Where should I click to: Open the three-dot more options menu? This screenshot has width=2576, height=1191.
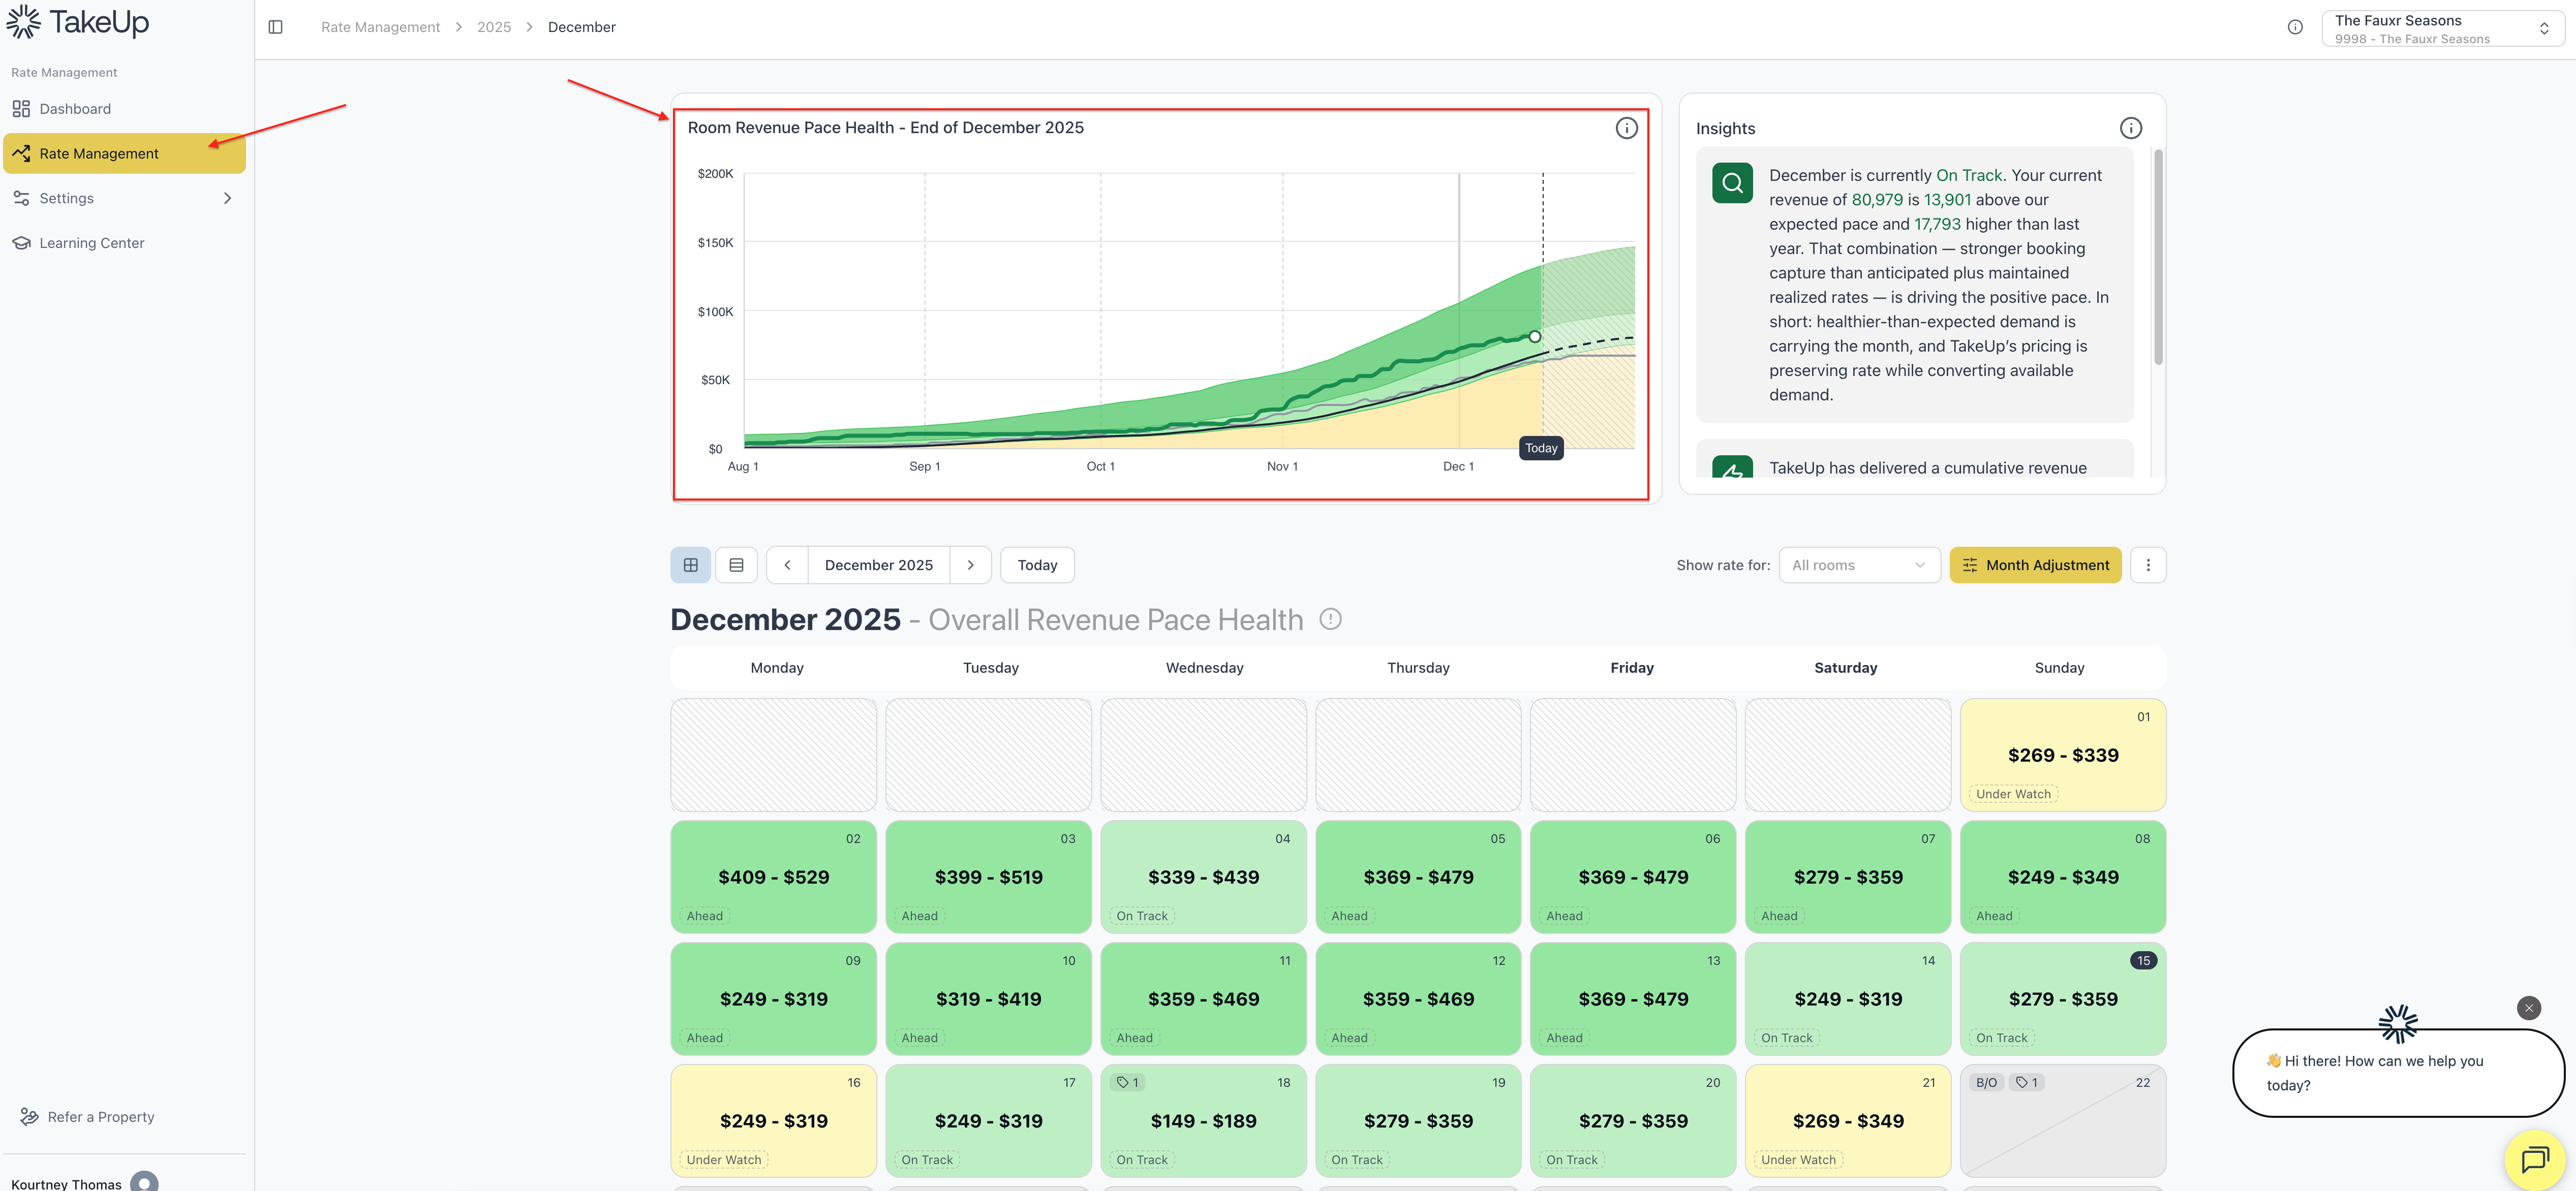click(x=2147, y=565)
